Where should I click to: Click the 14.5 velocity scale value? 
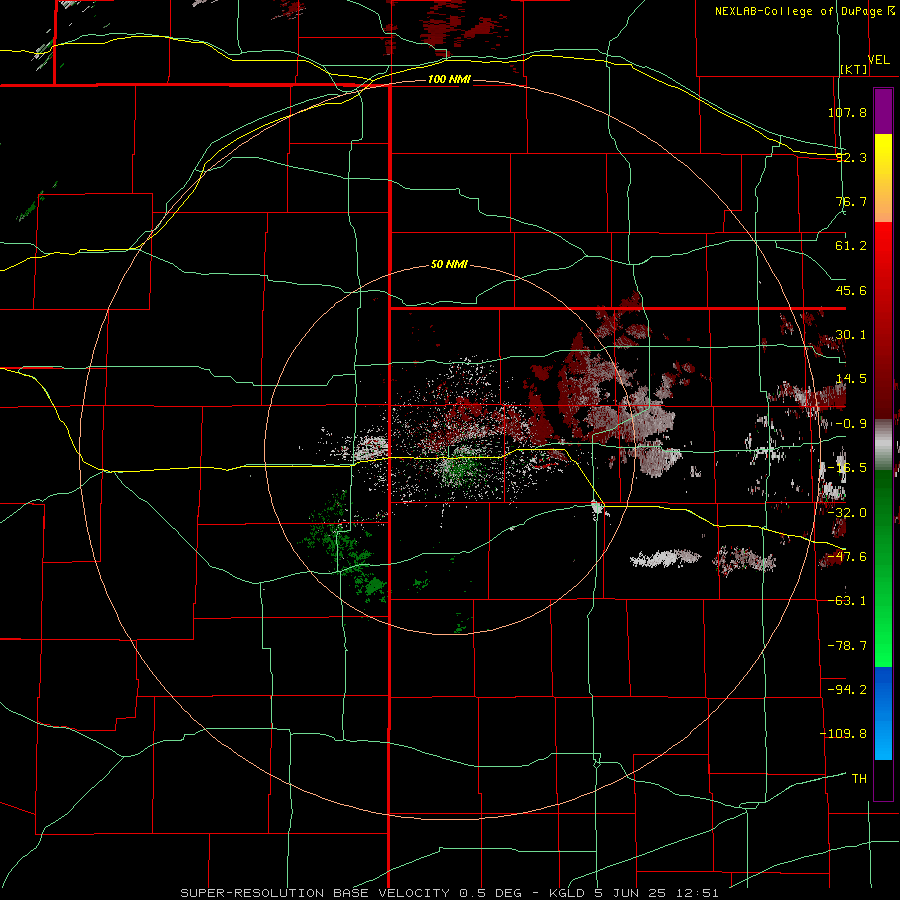point(851,379)
